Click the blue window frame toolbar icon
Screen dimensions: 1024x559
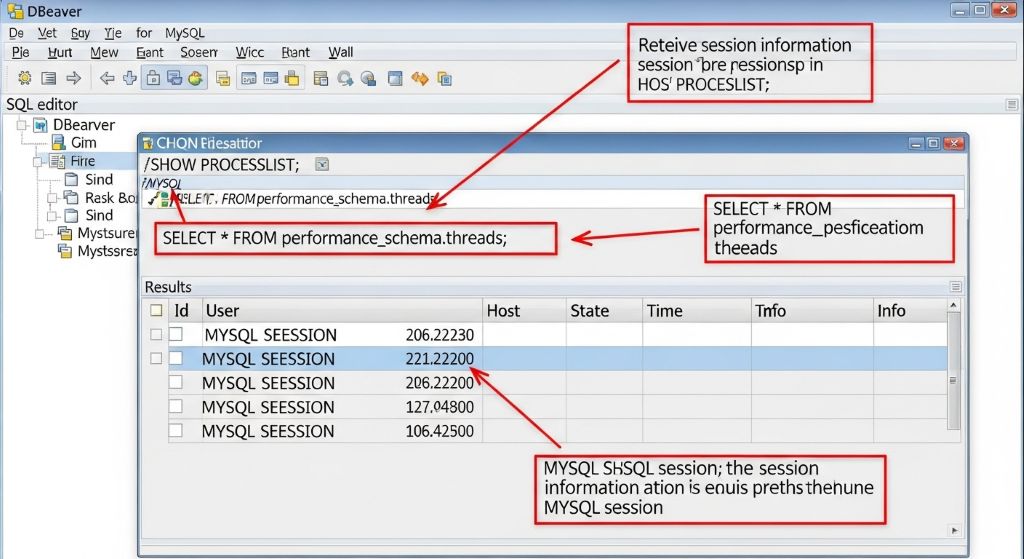[x=395, y=79]
